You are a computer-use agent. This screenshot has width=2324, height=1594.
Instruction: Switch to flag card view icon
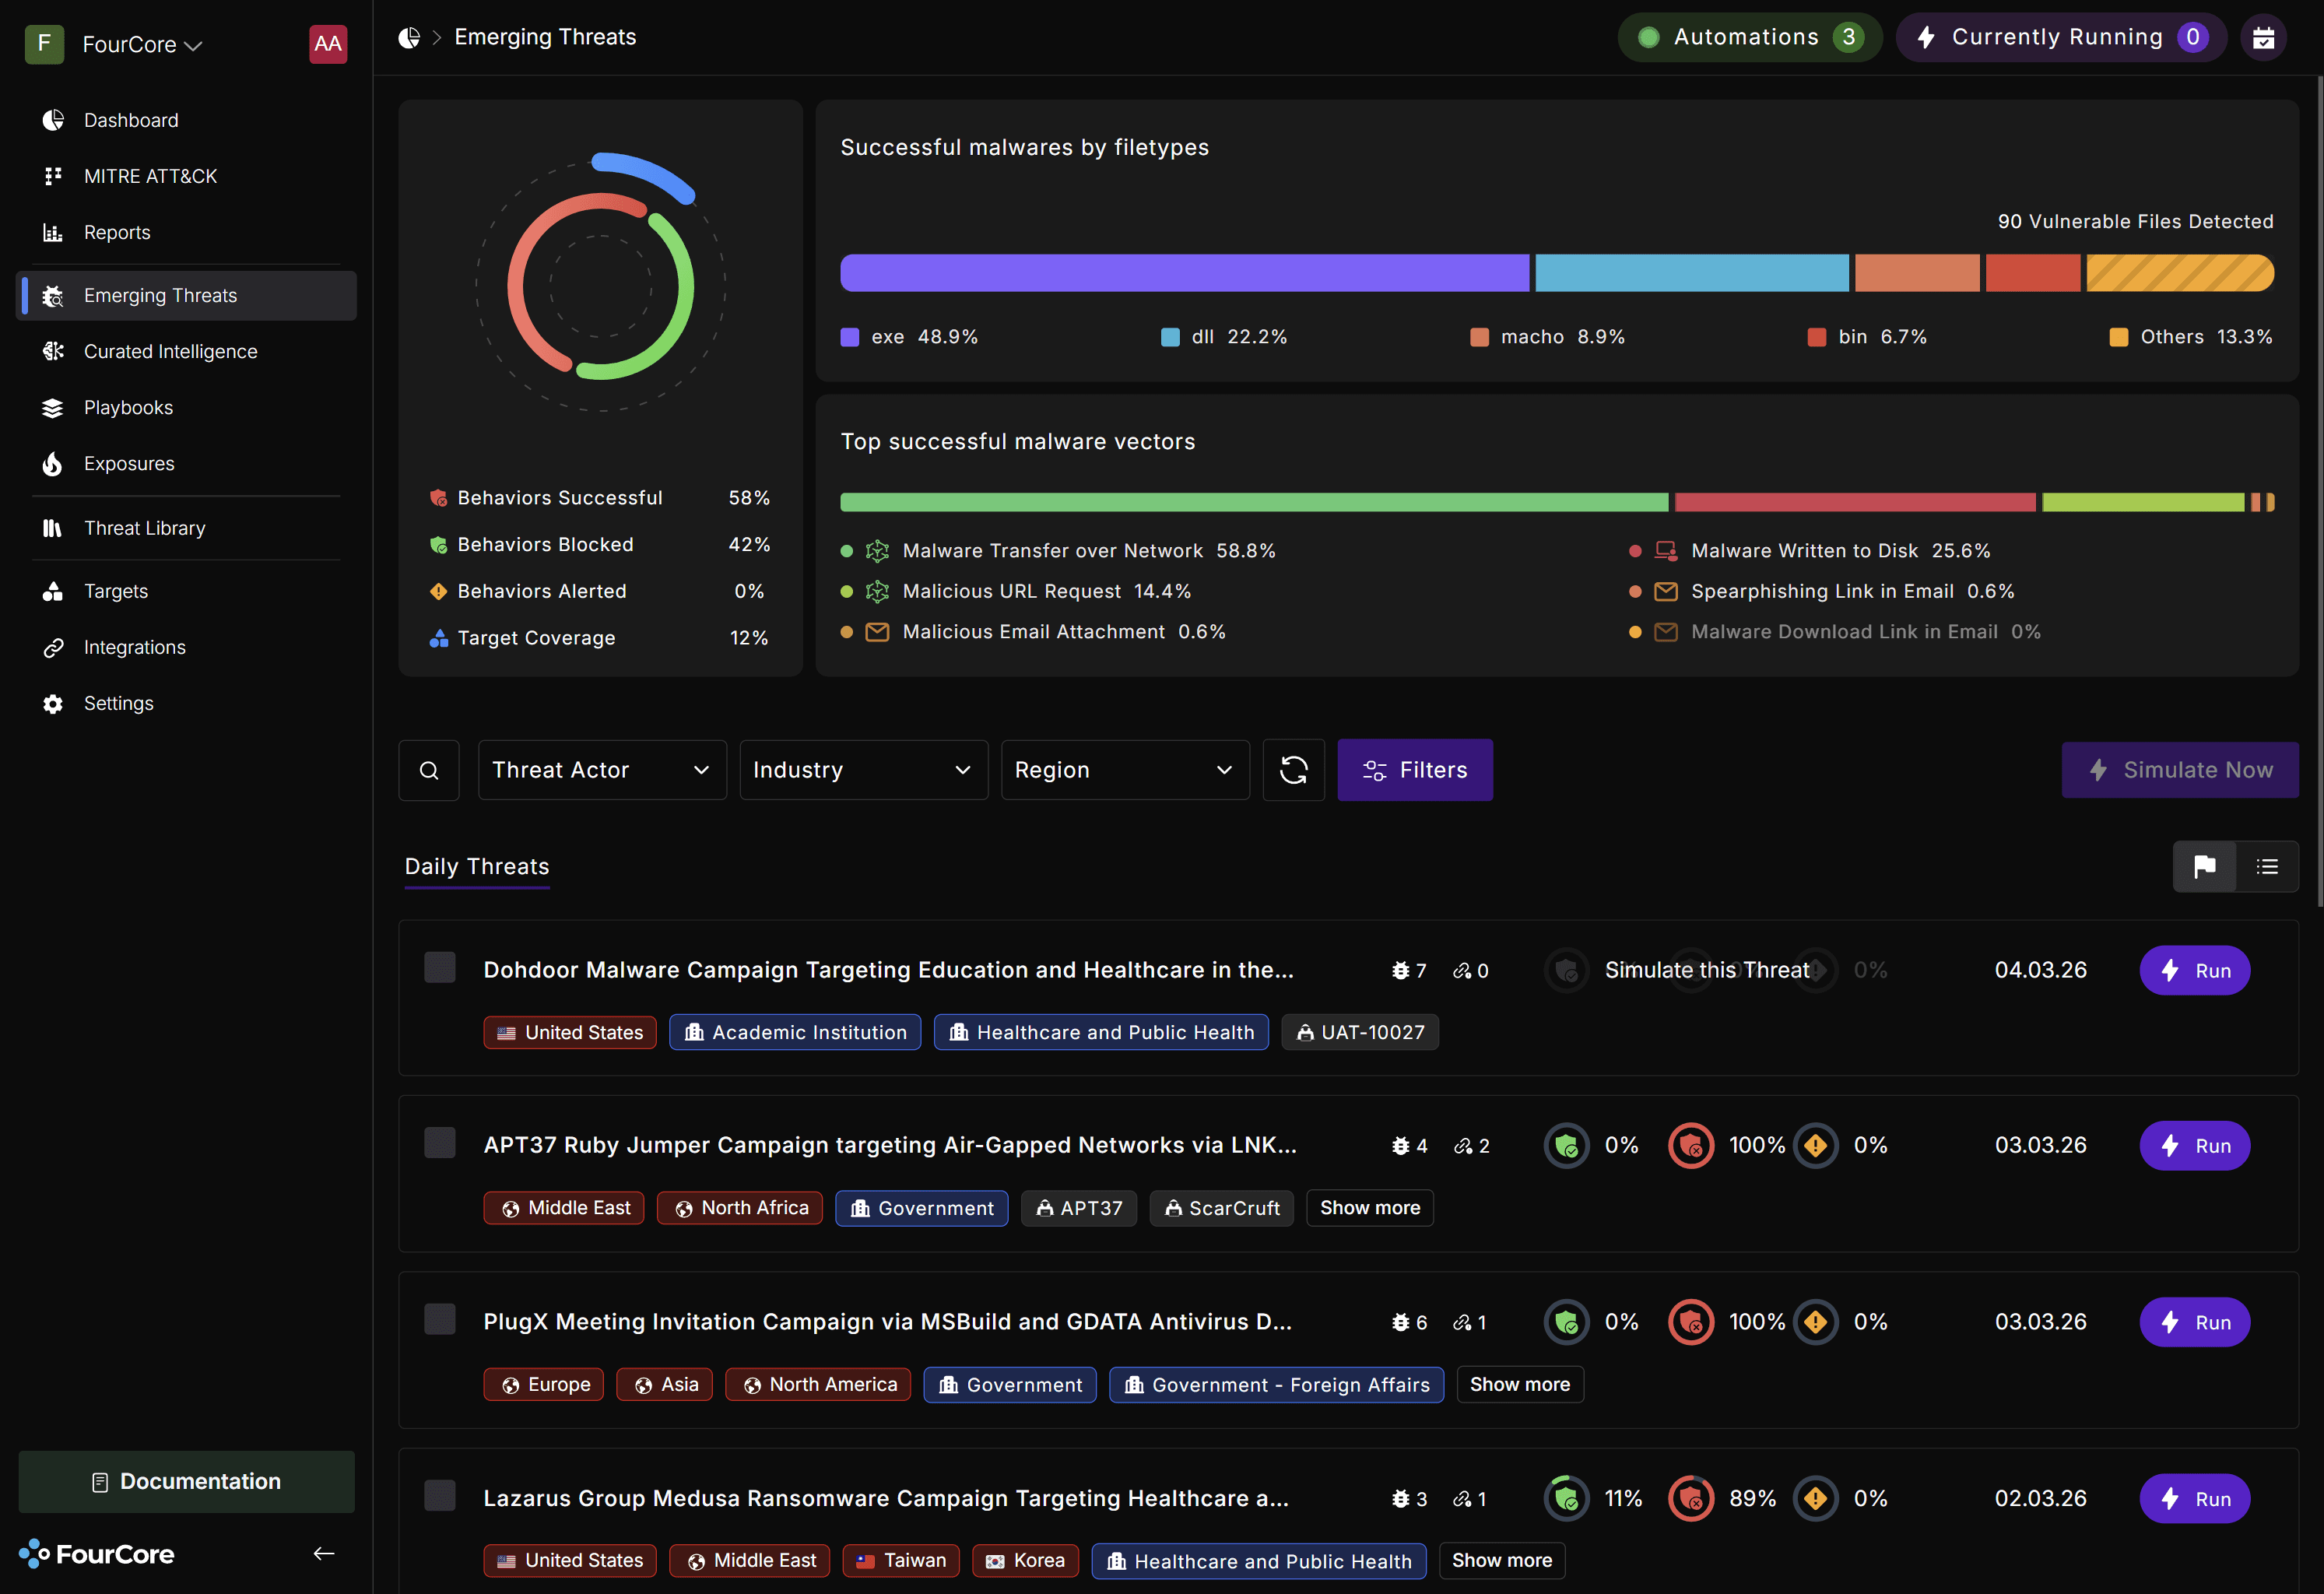[x=2204, y=866]
